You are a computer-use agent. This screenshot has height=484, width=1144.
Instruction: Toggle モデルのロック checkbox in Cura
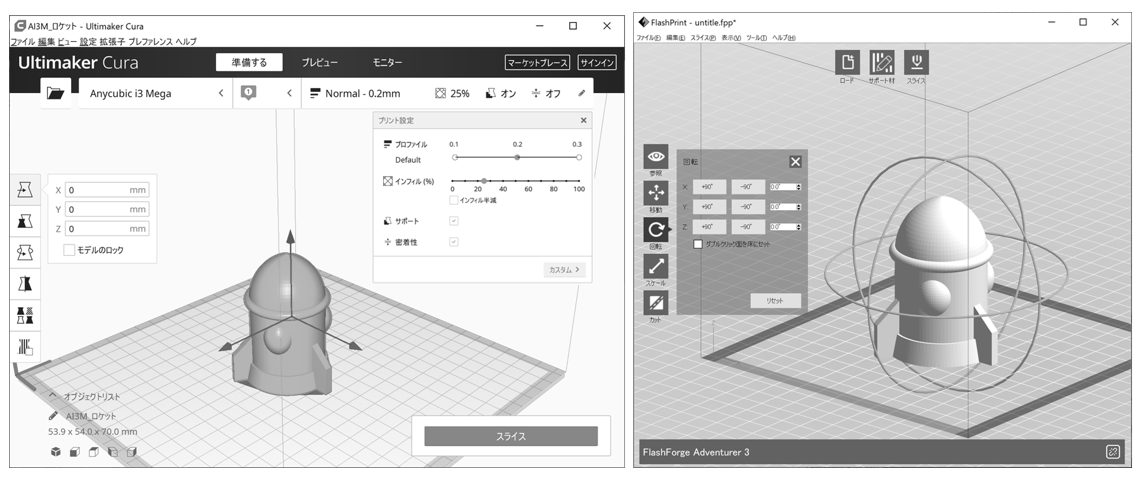coord(69,250)
